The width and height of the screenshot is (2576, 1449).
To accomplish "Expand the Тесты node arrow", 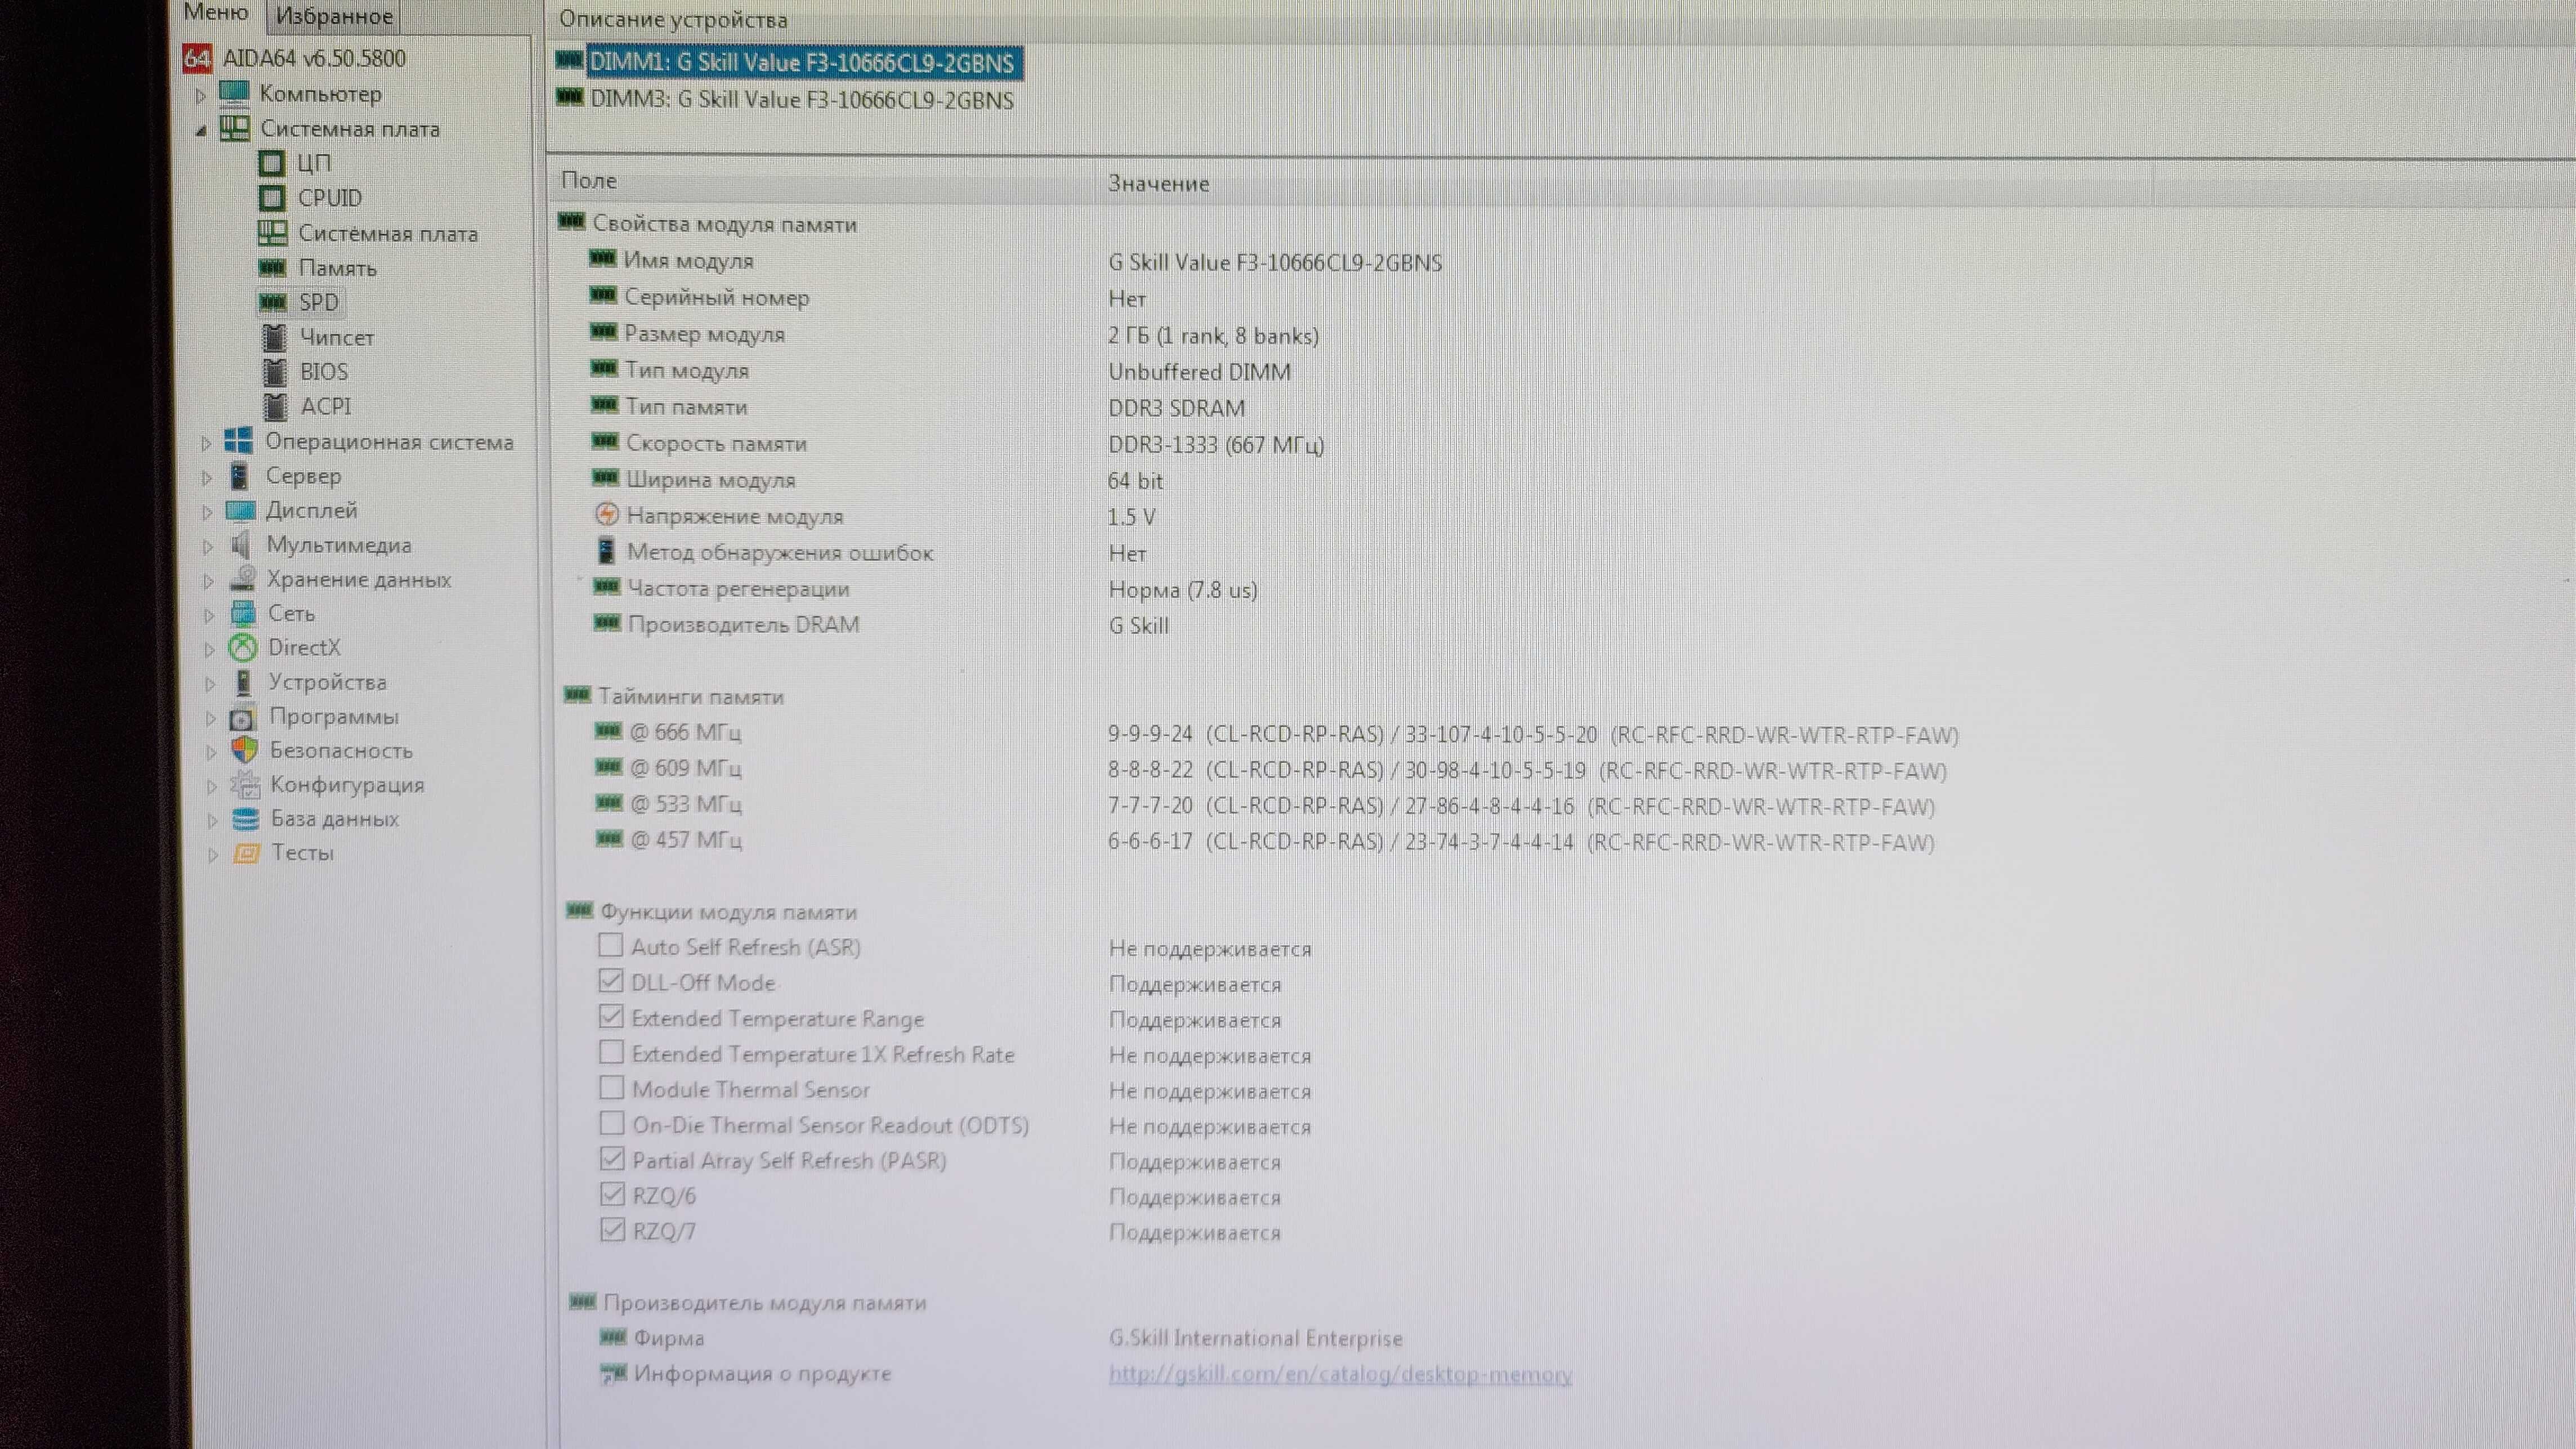I will (x=212, y=855).
